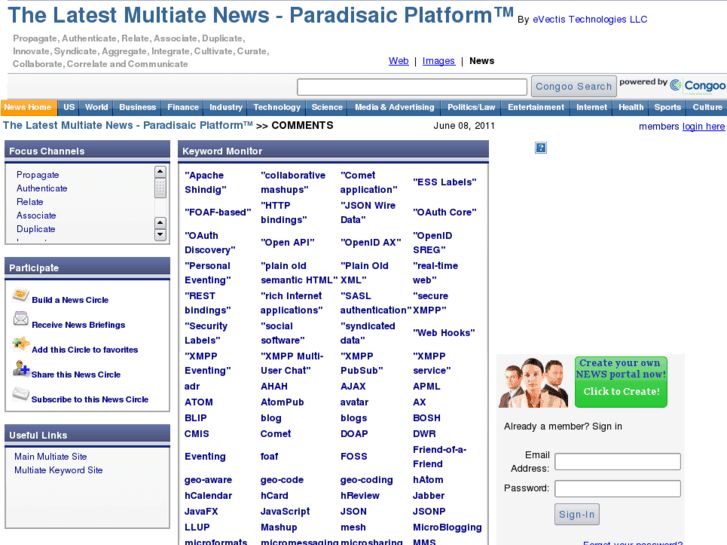
Task: Click the Share this News Circle icon
Action: click(x=20, y=368)
